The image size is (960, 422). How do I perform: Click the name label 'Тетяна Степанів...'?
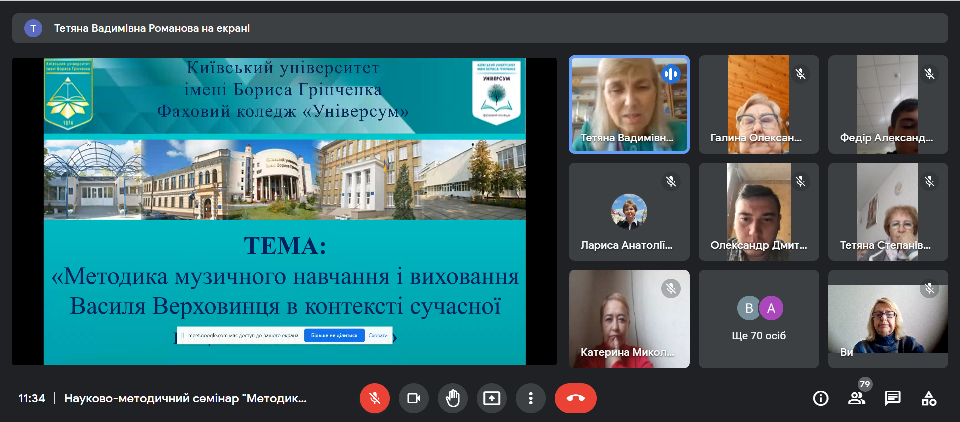coord(885,246)
